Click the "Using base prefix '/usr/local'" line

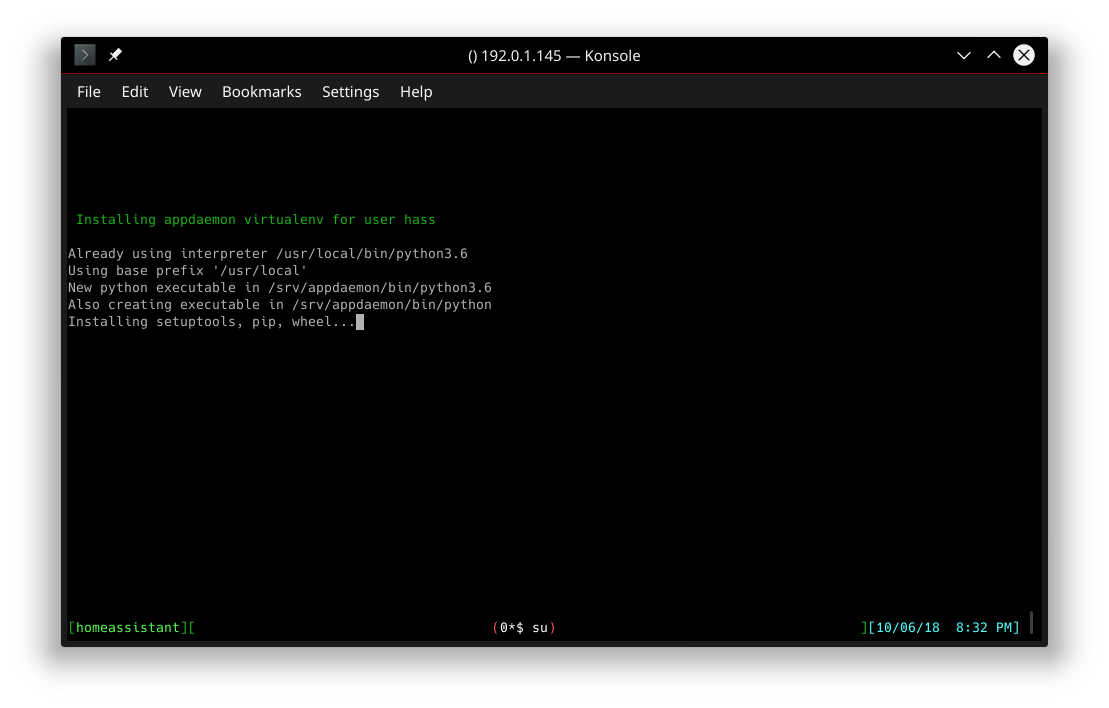187,270
